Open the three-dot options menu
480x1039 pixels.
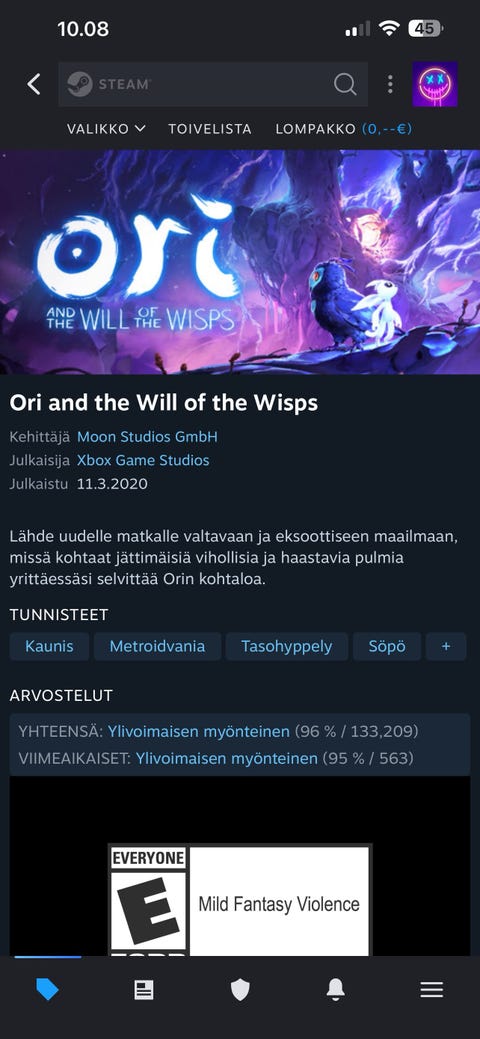point(390,84)
